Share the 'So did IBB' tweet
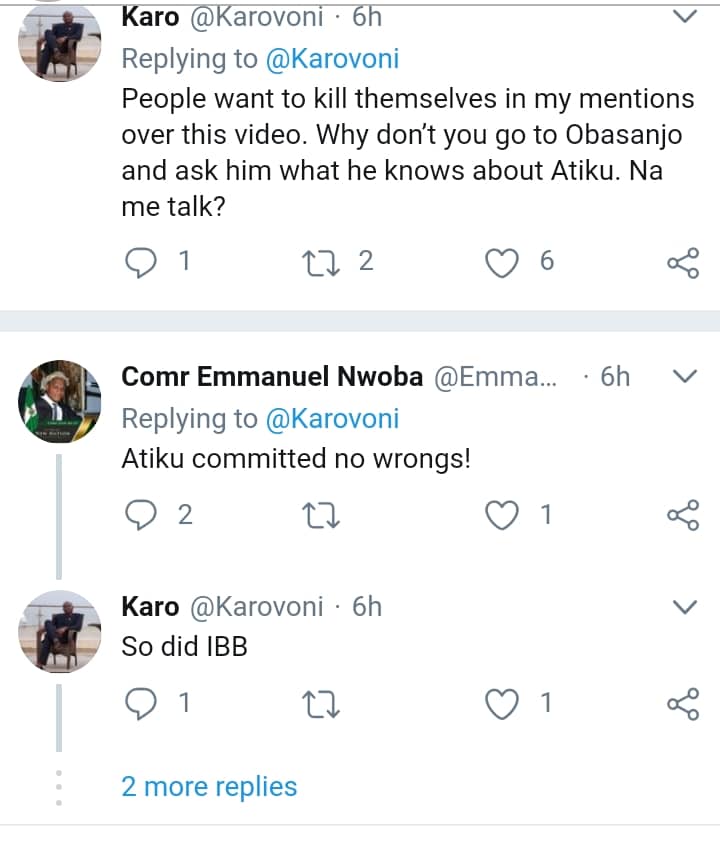 point(682,706)
